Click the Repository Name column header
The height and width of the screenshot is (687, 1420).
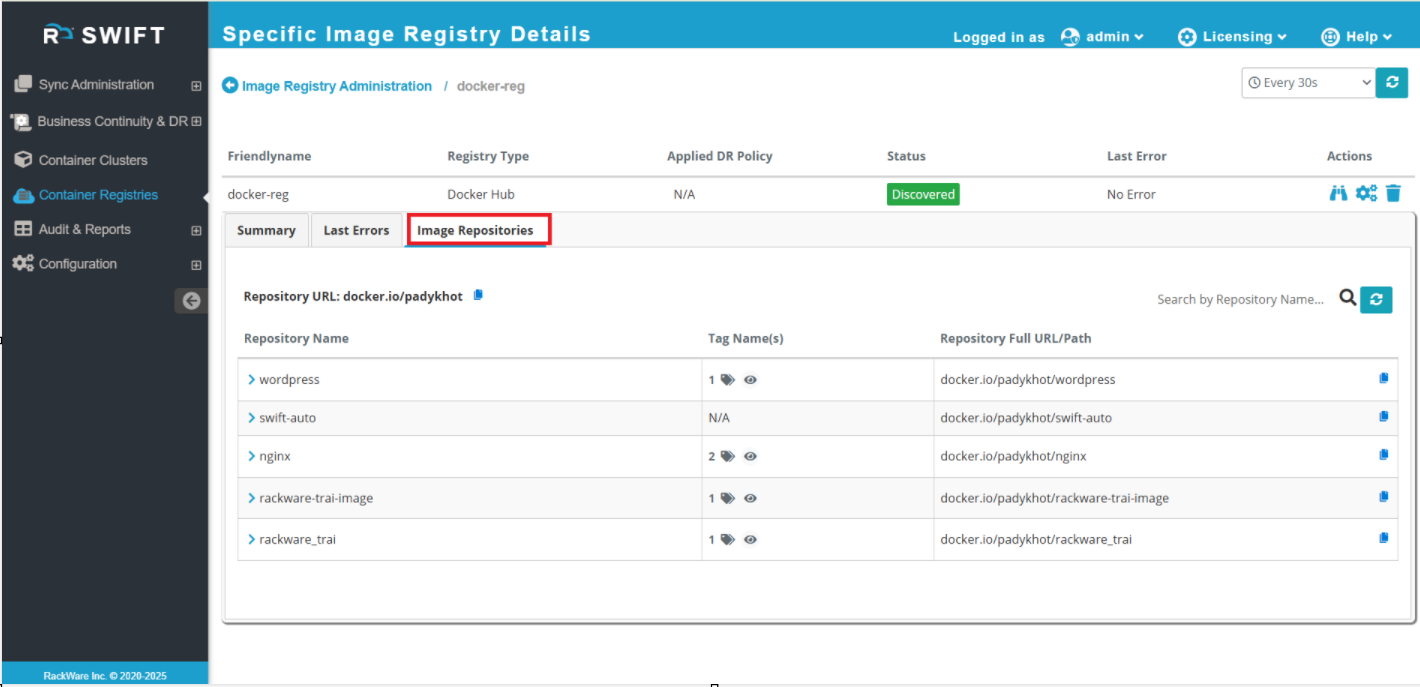(x=296, y=338)
